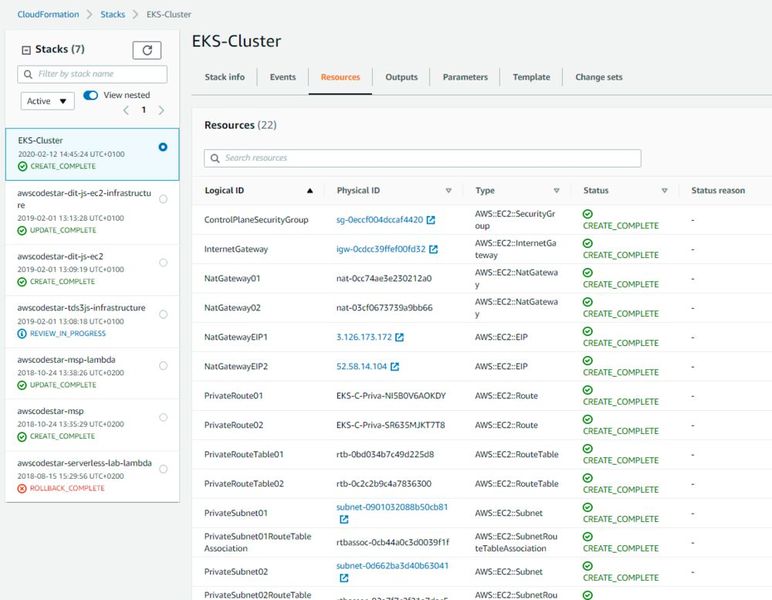Click the Status reason column header
Viewport: 772px width, 600px height.
(x=718, y=191)
